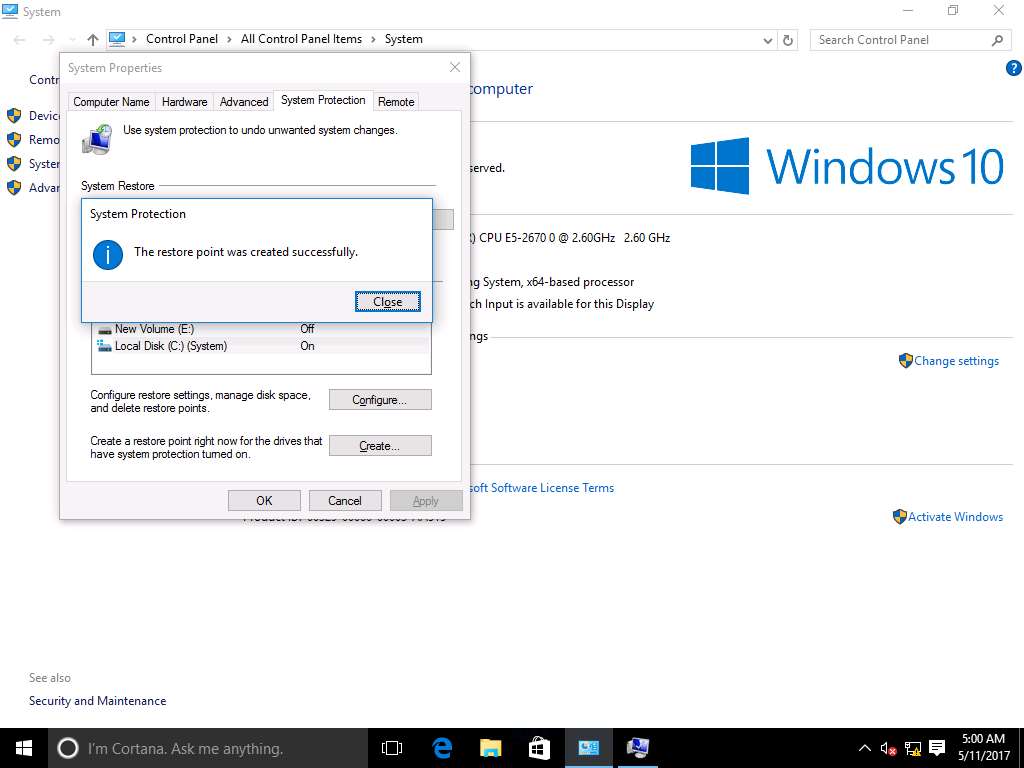This screenshot has height=768, width=1024.
Task: Focus the Cortana search box
Action: click(x=208, y=748)
